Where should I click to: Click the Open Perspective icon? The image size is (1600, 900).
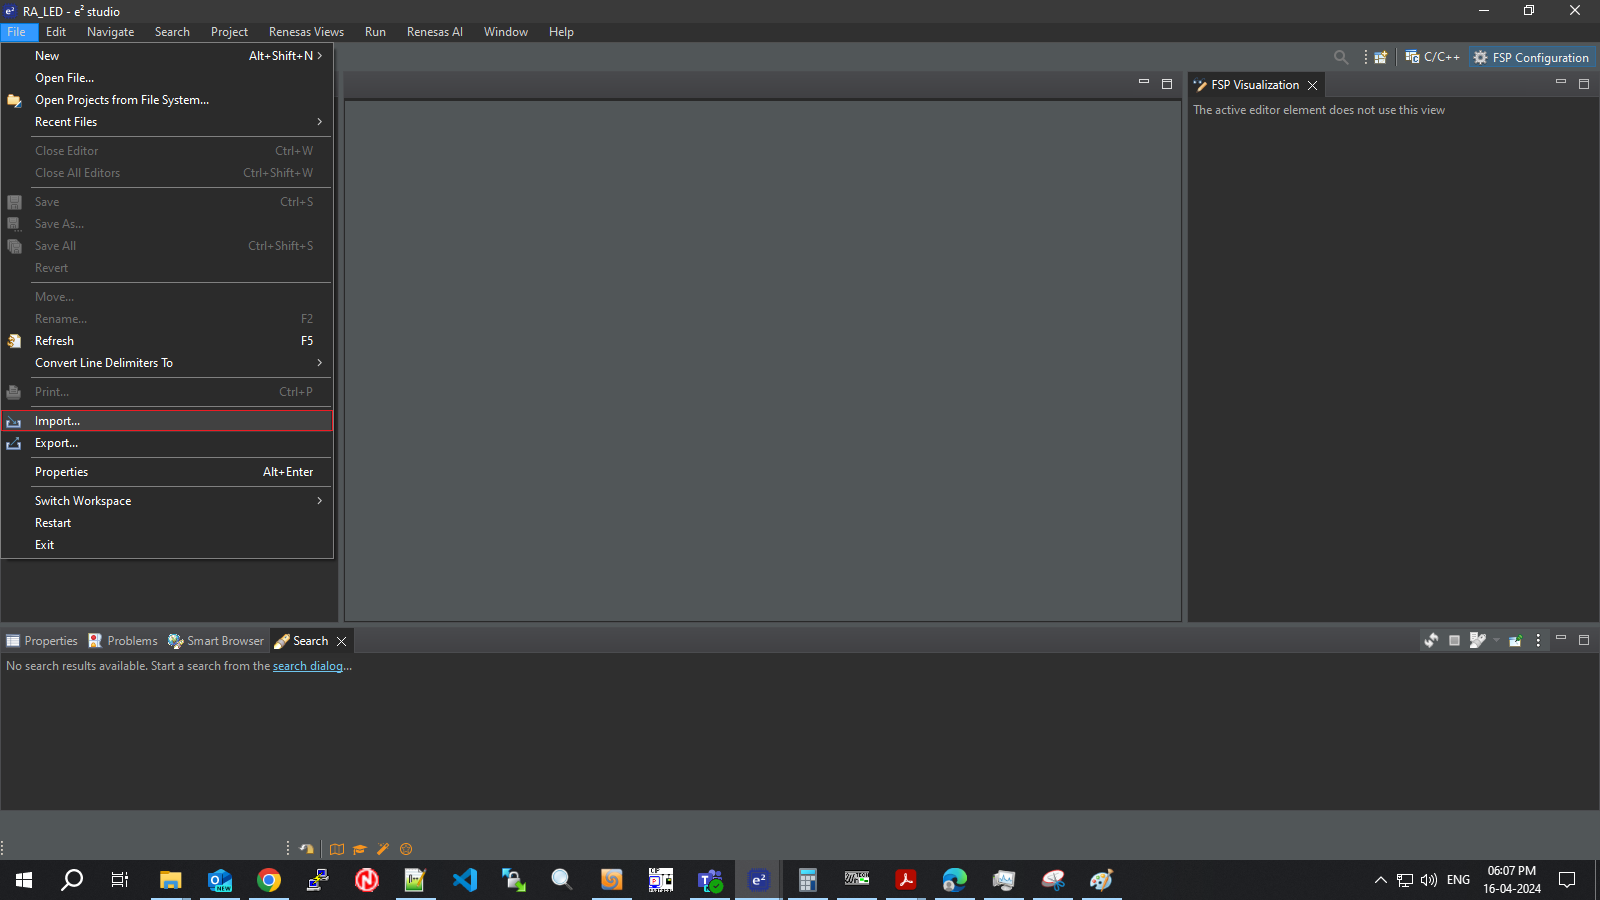[x=1380, y=58]
